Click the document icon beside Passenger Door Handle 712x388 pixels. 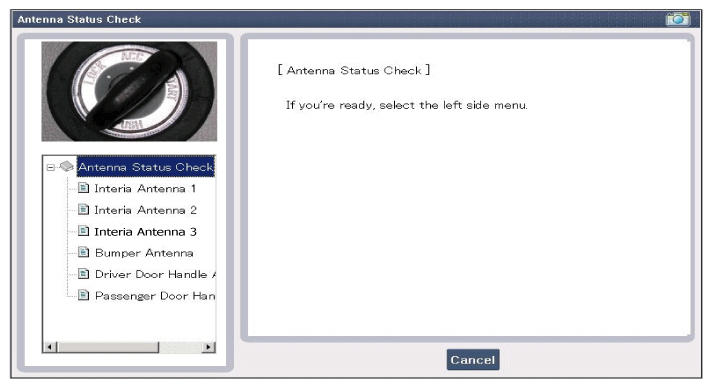point(83,295)
